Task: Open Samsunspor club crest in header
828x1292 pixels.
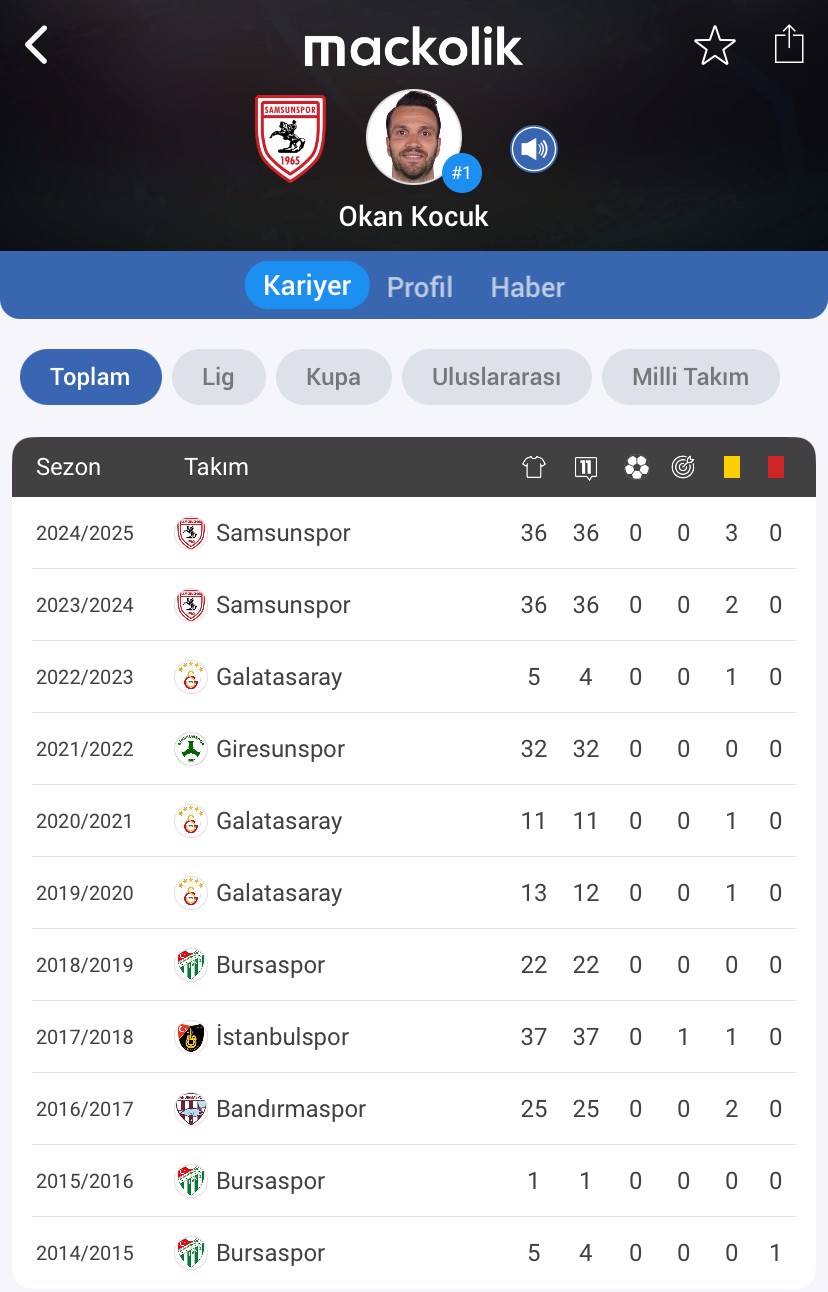Action: click(x=290, y=138)
